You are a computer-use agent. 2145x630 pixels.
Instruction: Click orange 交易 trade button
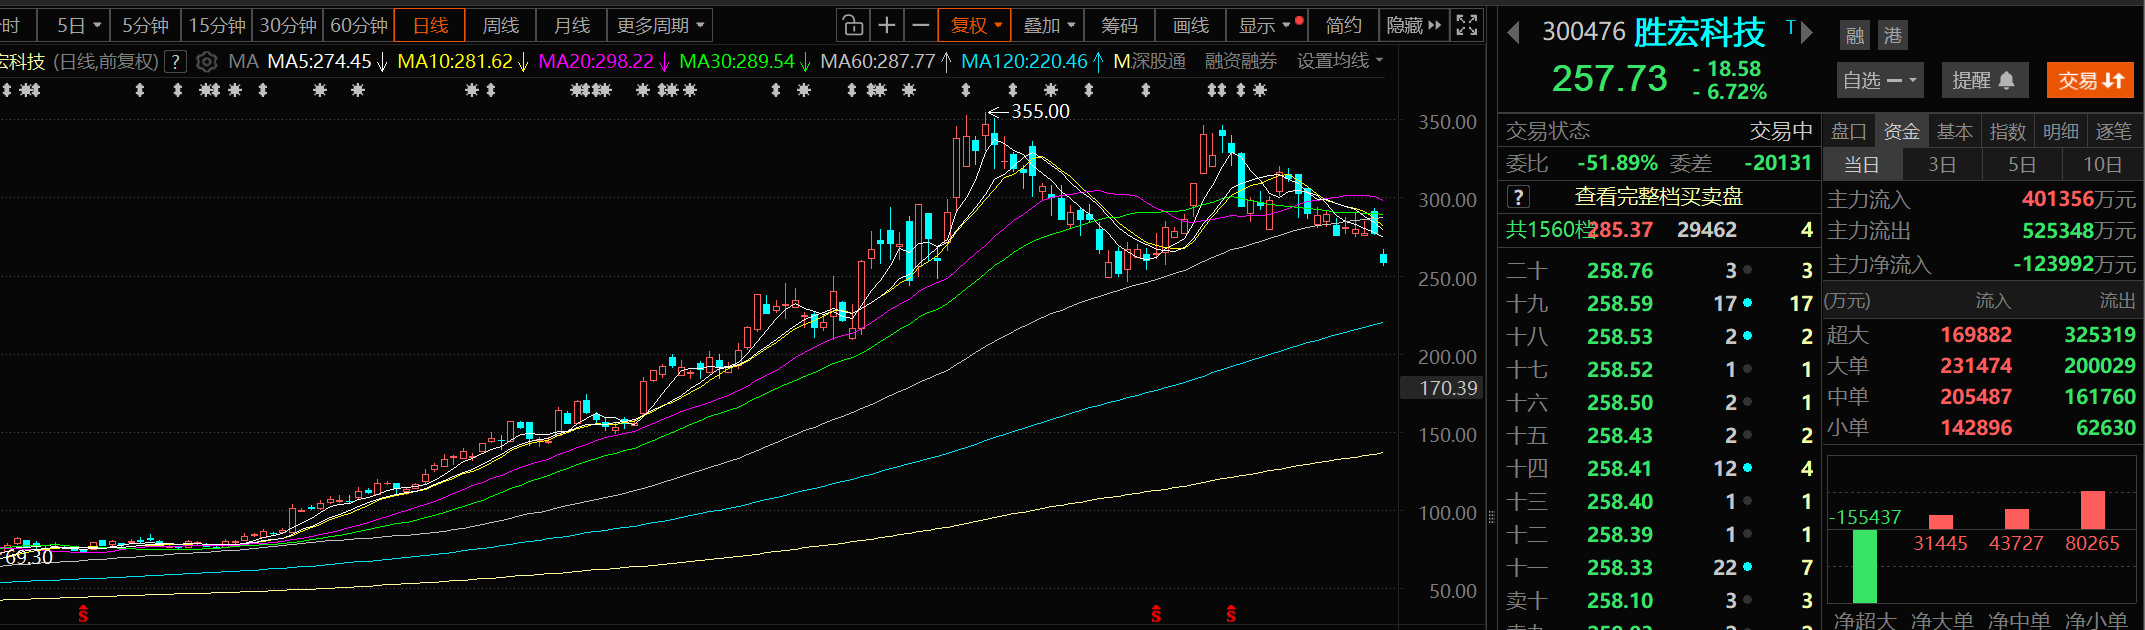pos(2090,81)
